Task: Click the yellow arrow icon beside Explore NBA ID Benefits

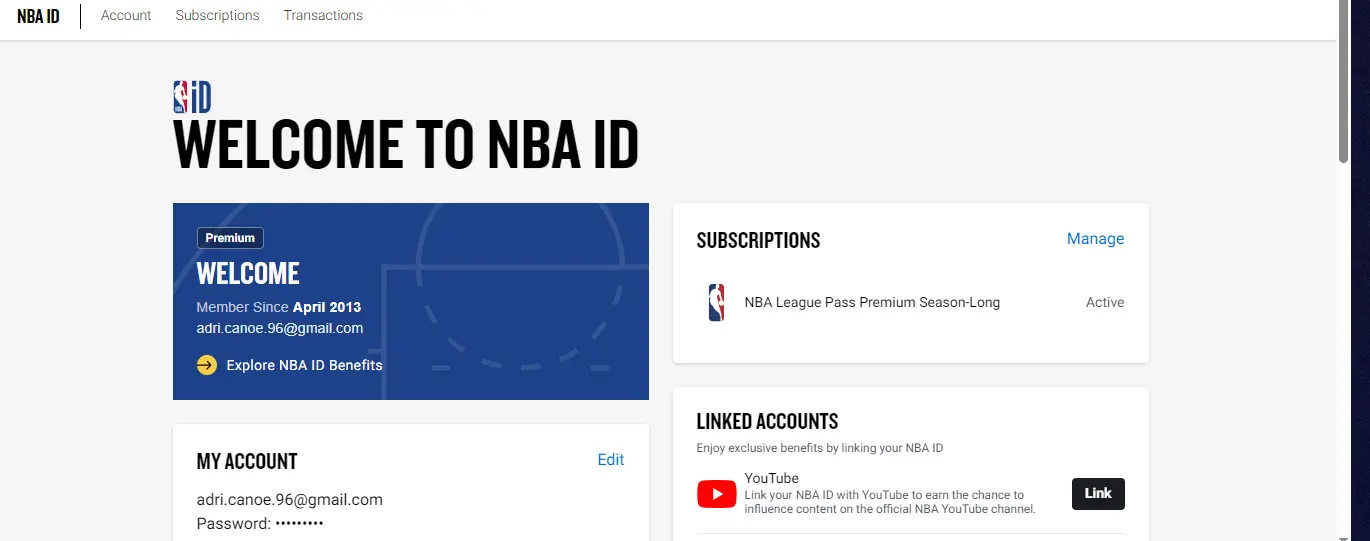Action: tap(207, 365)
